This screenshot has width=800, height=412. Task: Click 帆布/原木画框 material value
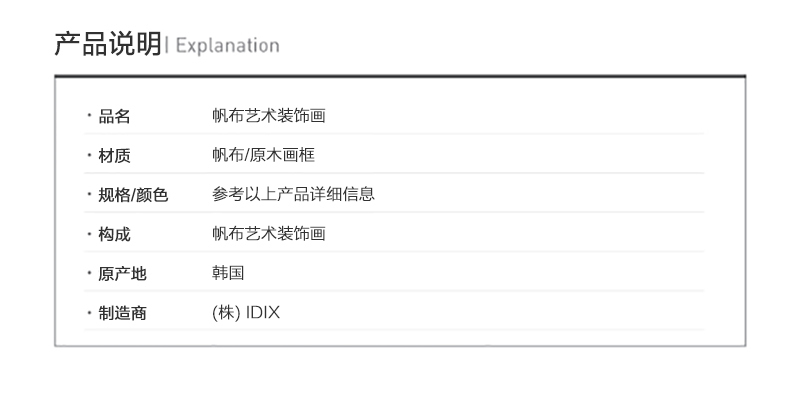(264, 155)
